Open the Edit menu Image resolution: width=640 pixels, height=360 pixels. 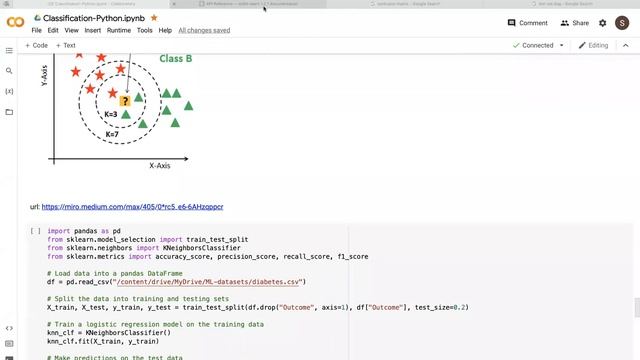tap(53, 30)
